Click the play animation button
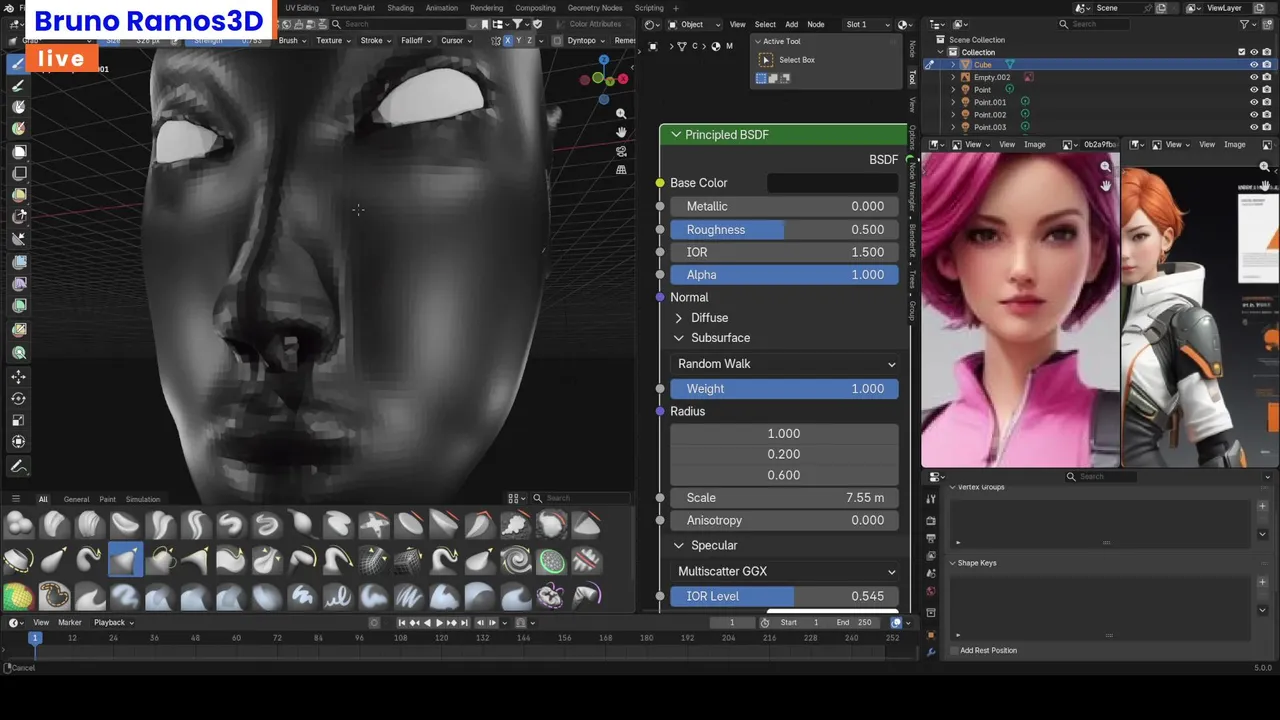1280x720 pixels. pos(439,623)
